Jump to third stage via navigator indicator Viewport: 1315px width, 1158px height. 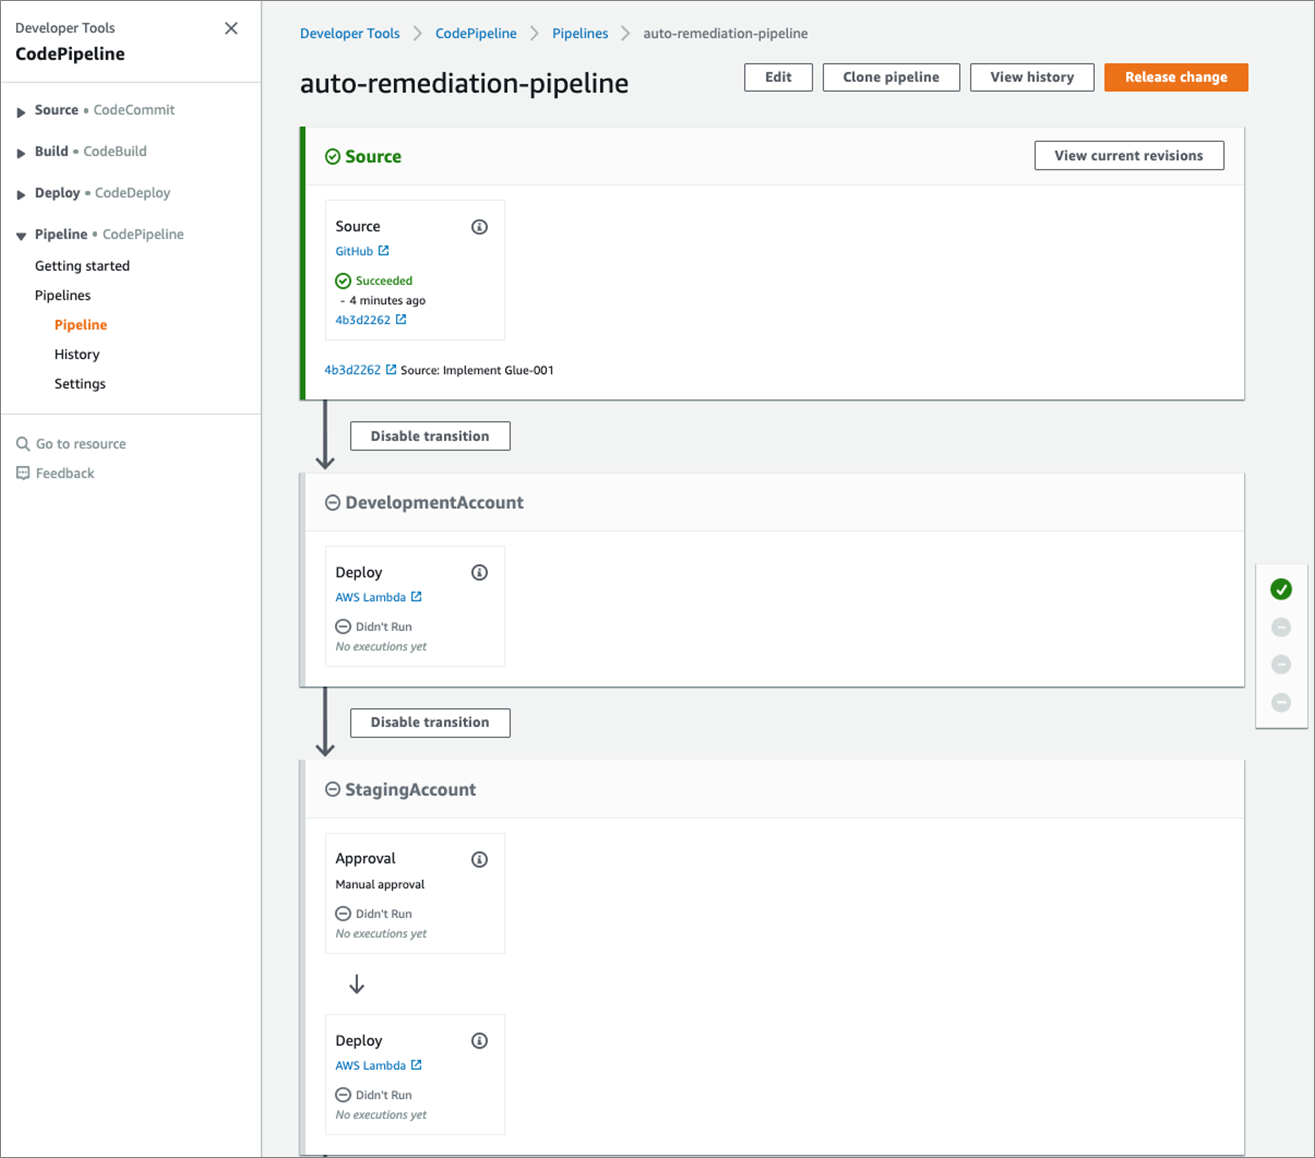coord(1281,665)
